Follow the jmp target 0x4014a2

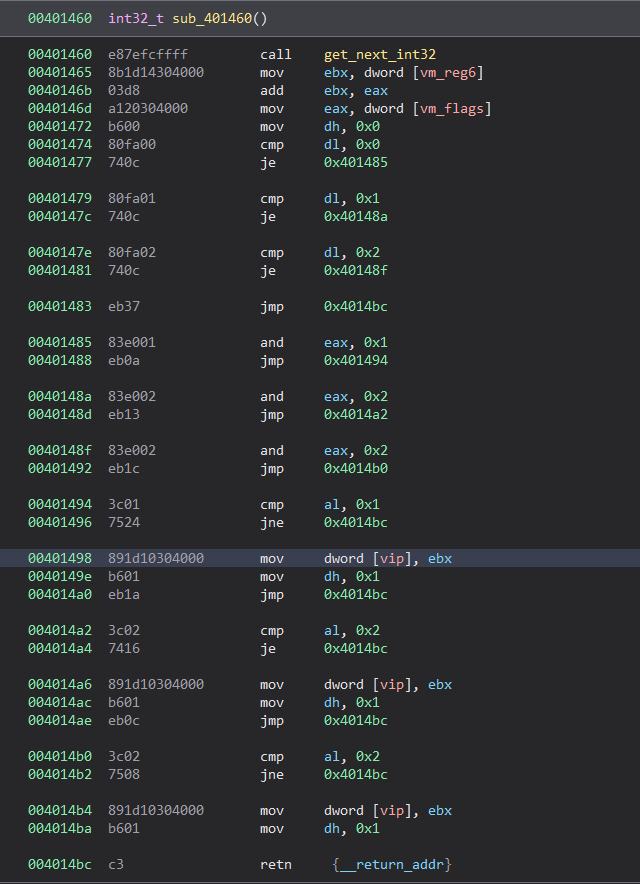(x=356, y=414)
